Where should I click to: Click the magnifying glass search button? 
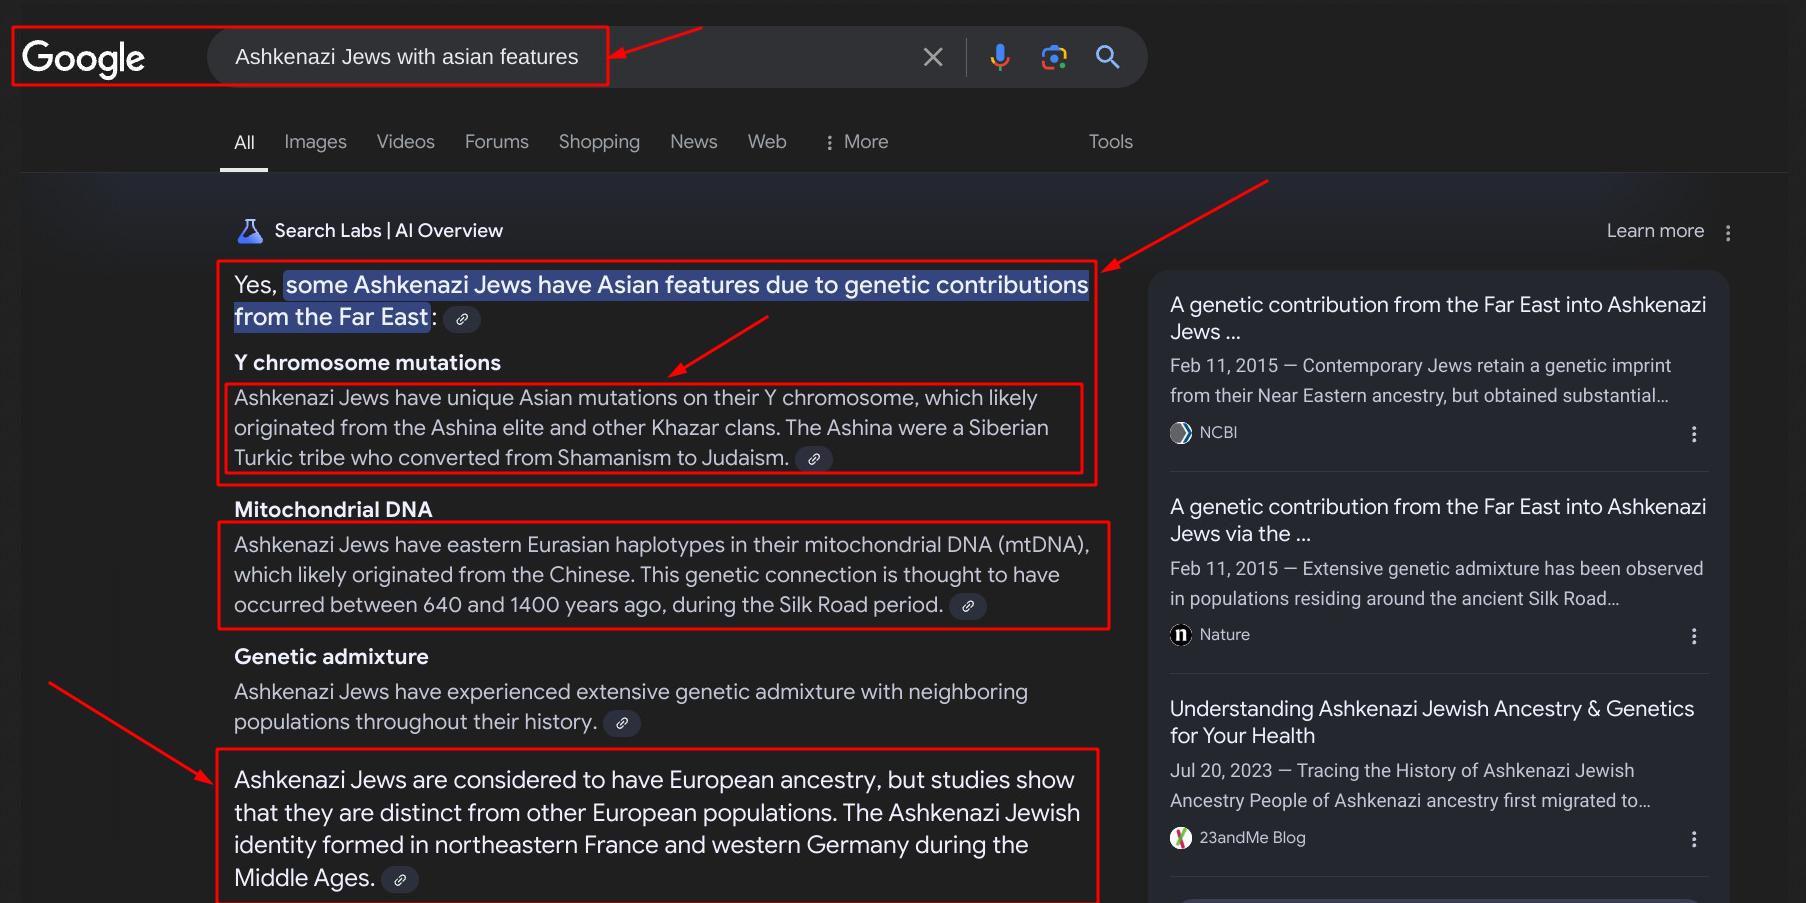[x=1107, y=57]
